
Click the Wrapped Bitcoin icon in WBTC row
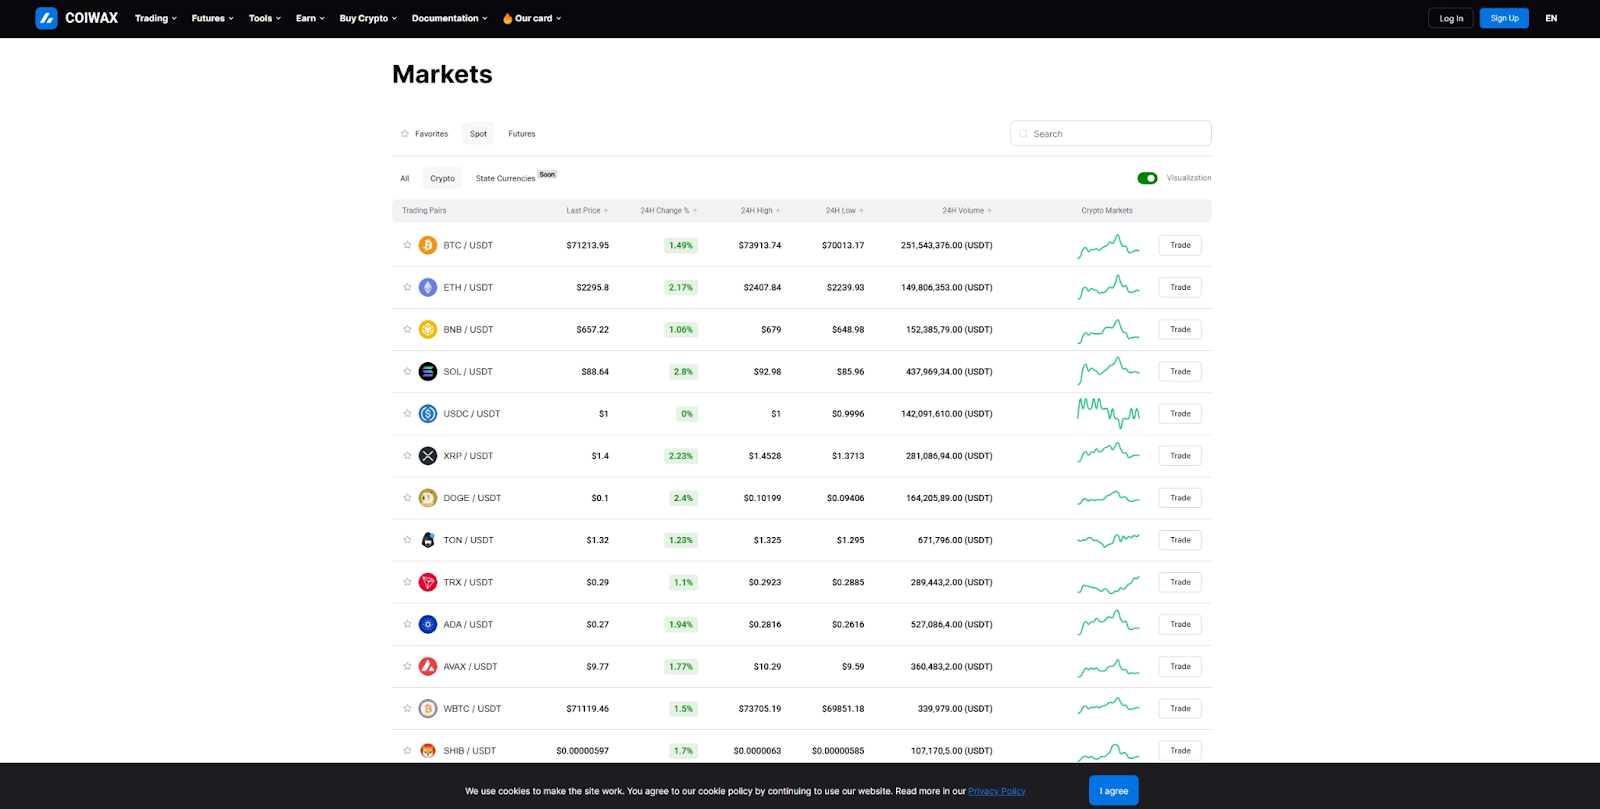(428, 708)
